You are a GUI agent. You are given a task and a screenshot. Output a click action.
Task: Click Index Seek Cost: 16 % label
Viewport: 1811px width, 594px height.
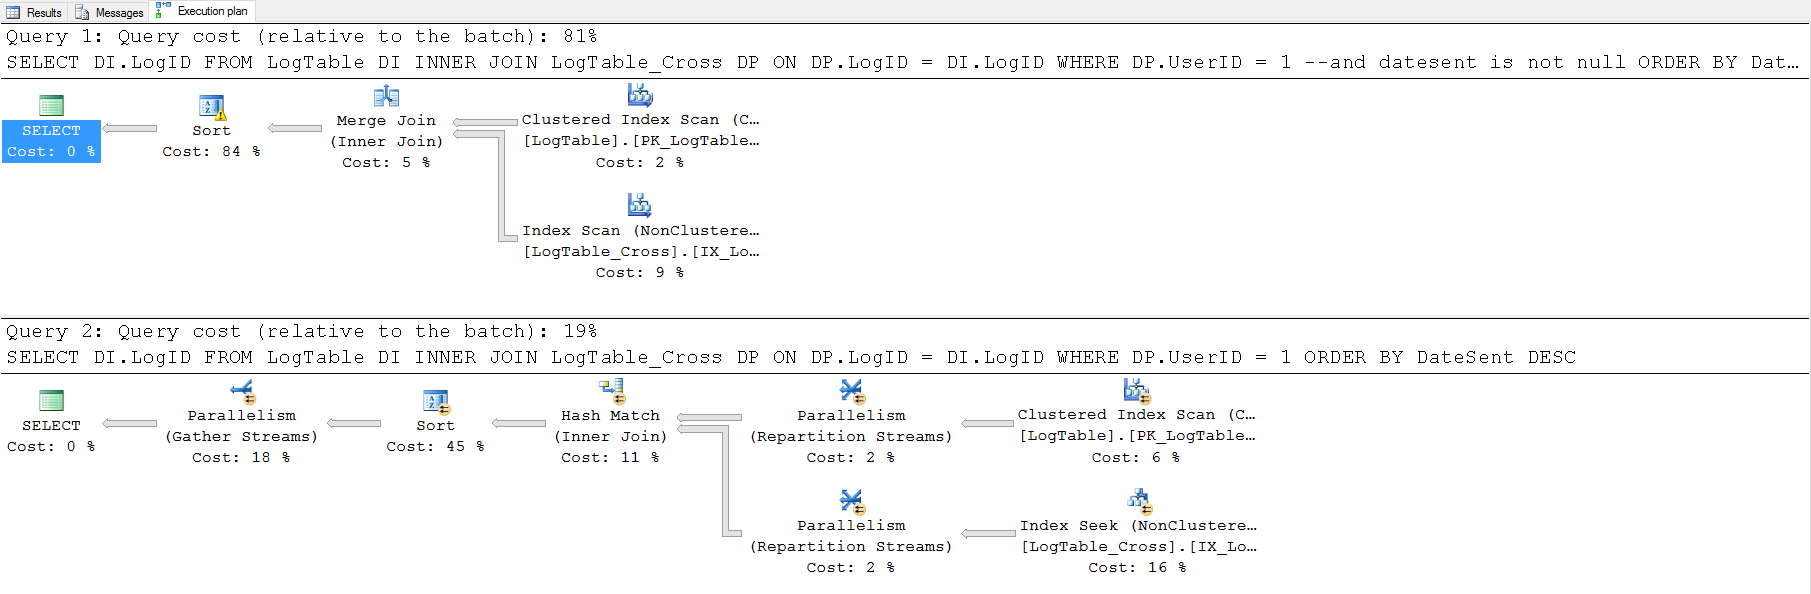(x=1138, y=568)
